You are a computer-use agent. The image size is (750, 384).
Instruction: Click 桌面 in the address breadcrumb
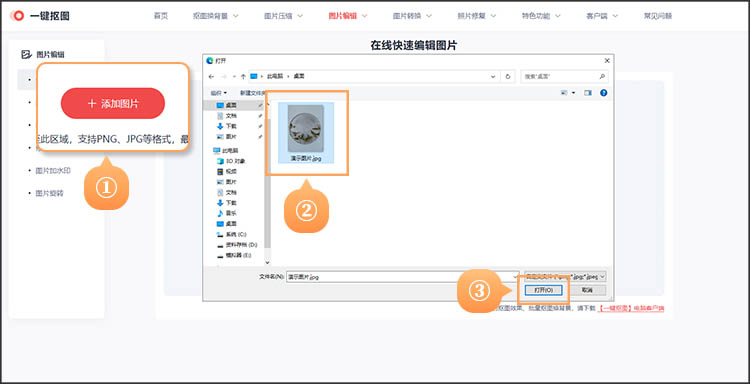(x=298, y=76)
